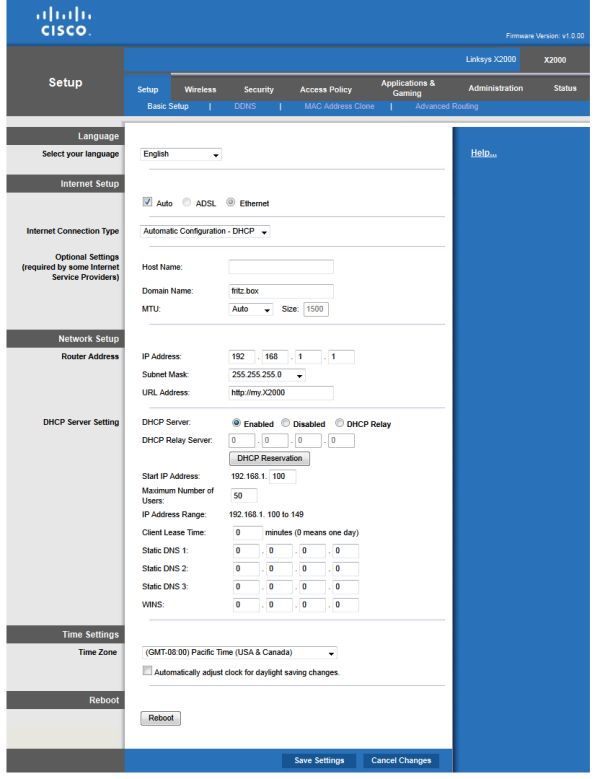Open the MTU mode dropdown

click(x=251, y=310)
